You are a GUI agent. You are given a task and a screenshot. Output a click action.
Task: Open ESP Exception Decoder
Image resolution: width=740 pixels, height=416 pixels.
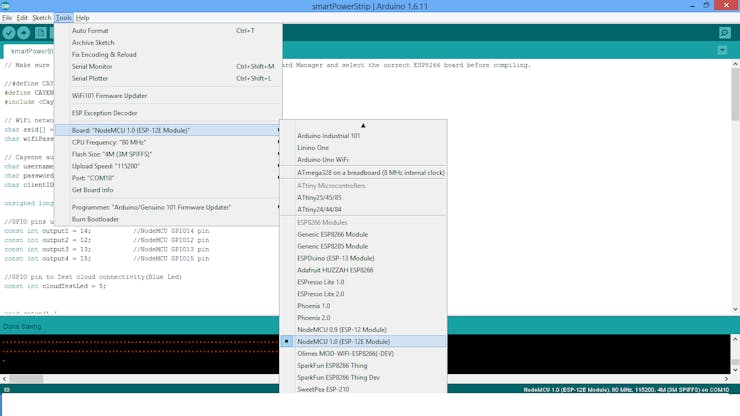168,113
